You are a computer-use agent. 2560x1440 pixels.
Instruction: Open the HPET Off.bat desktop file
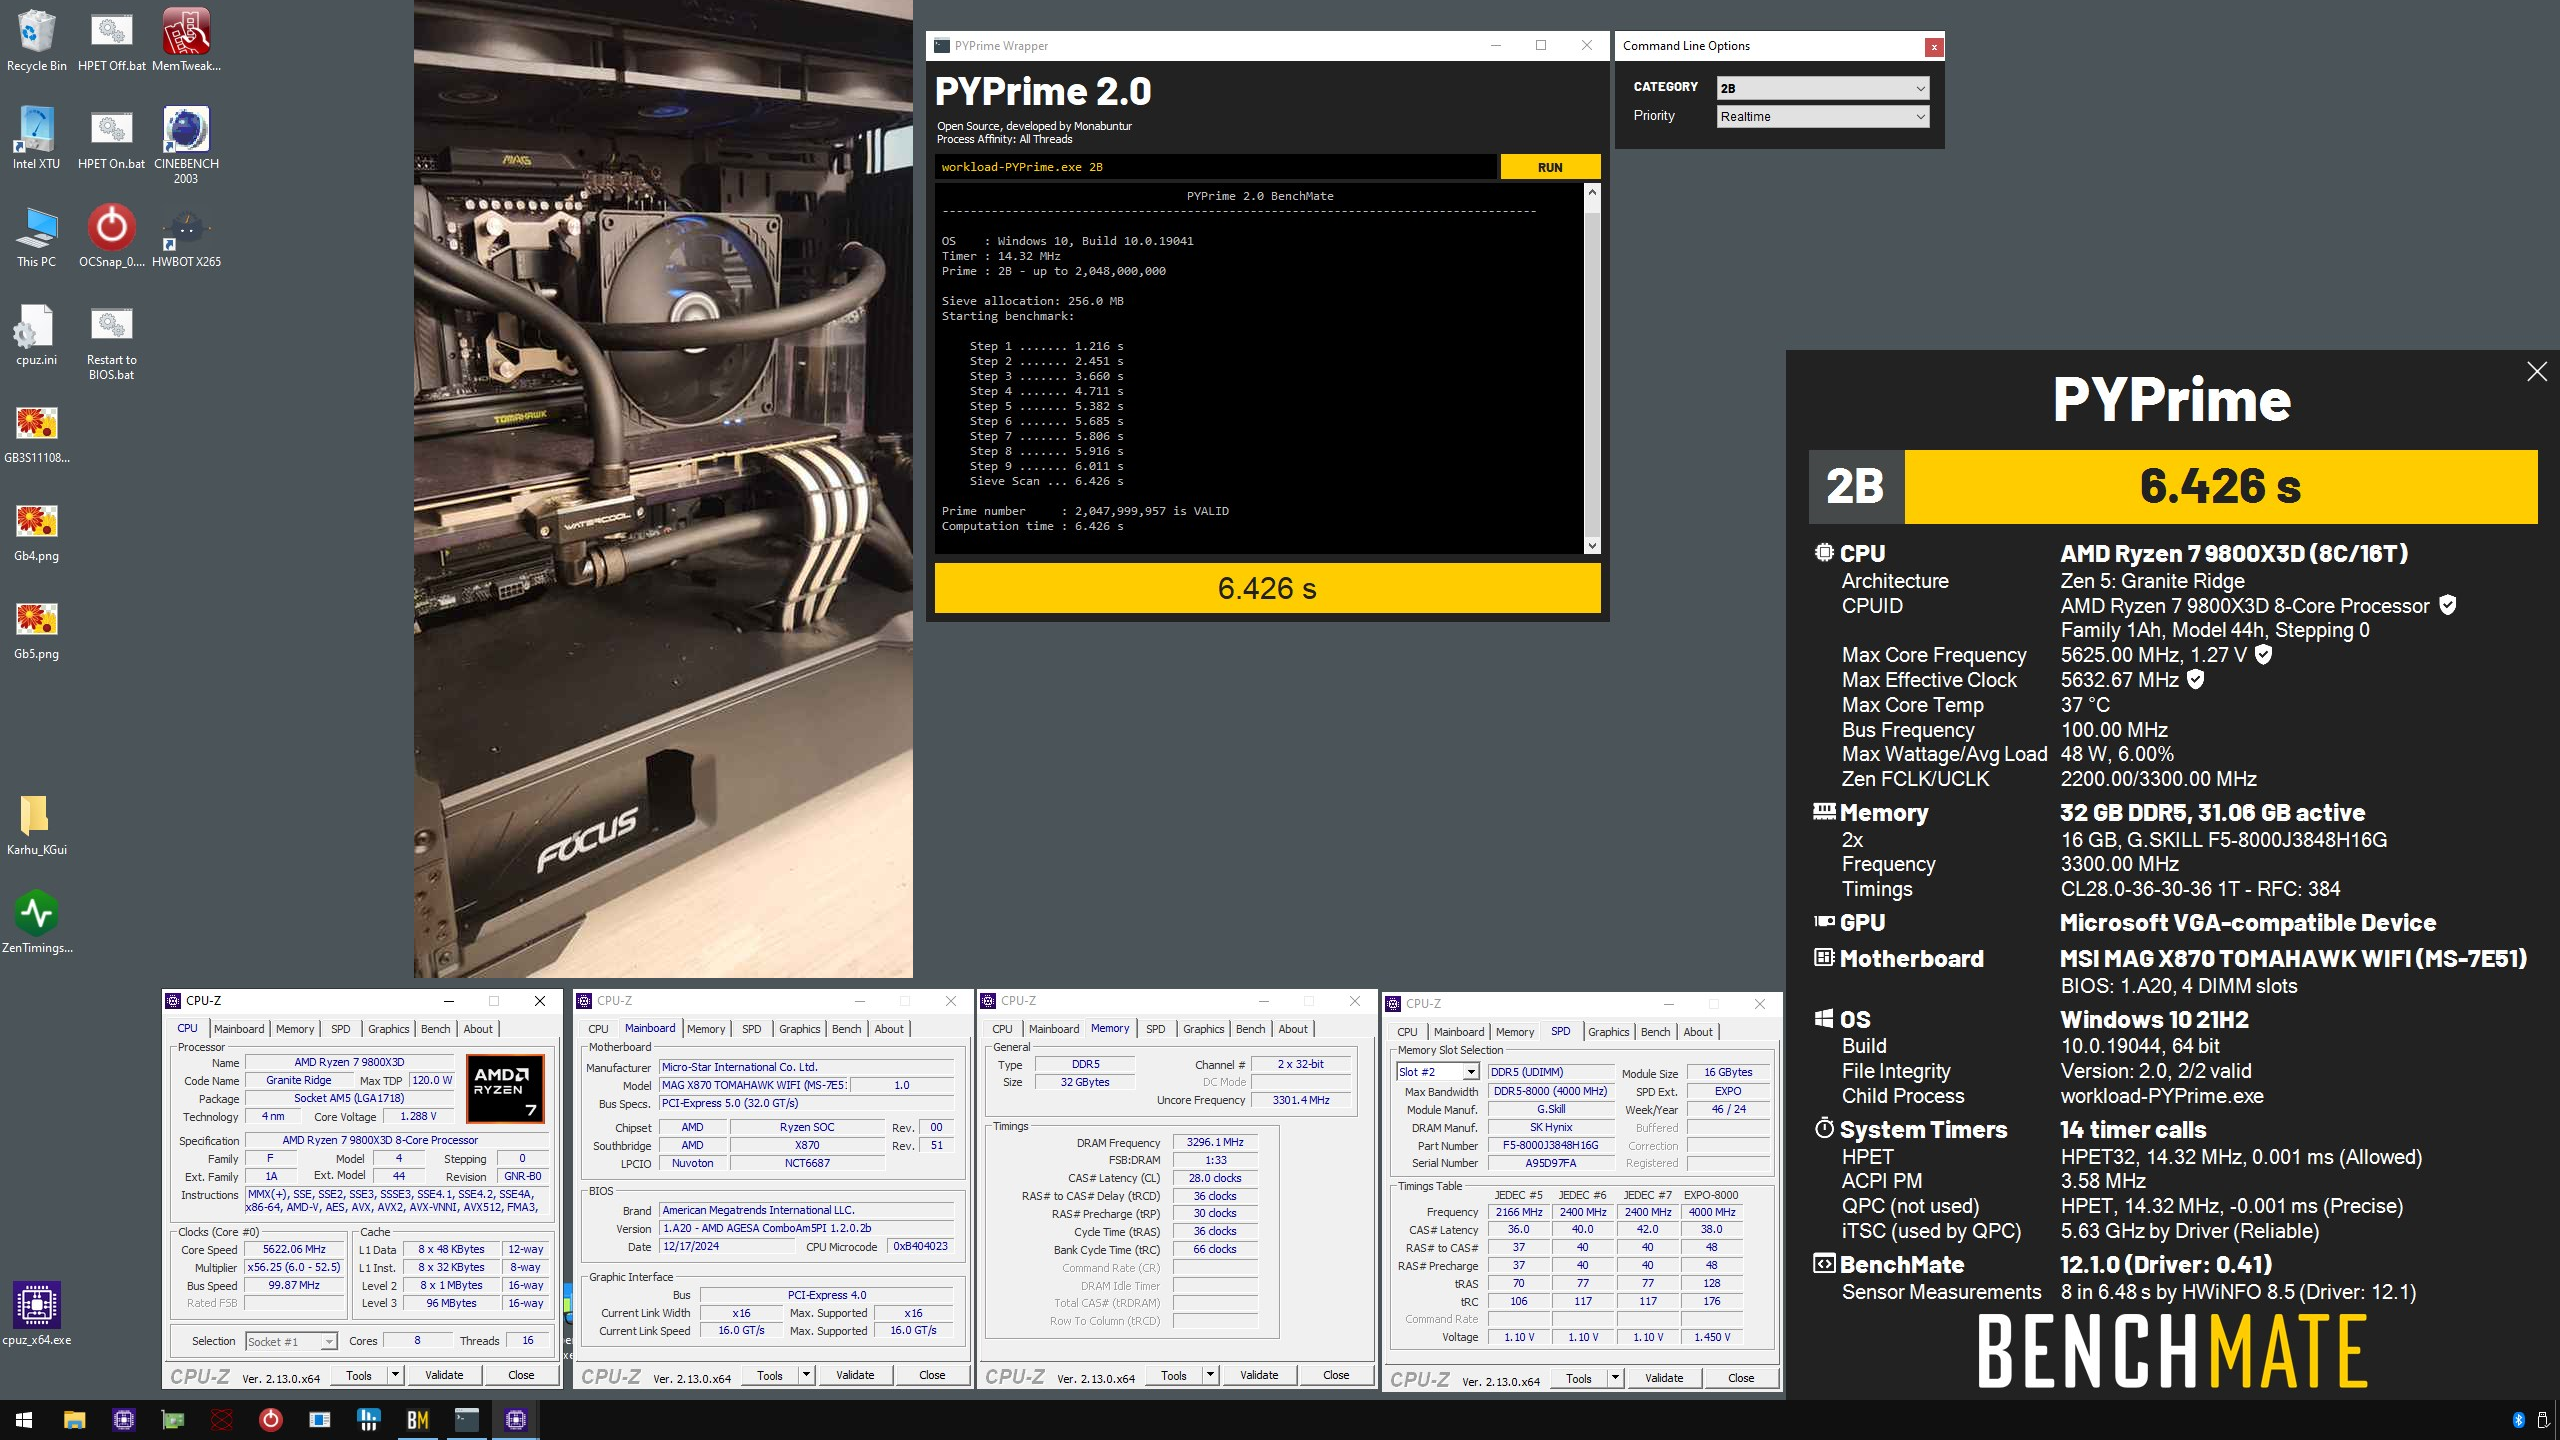tap(111, 40)
